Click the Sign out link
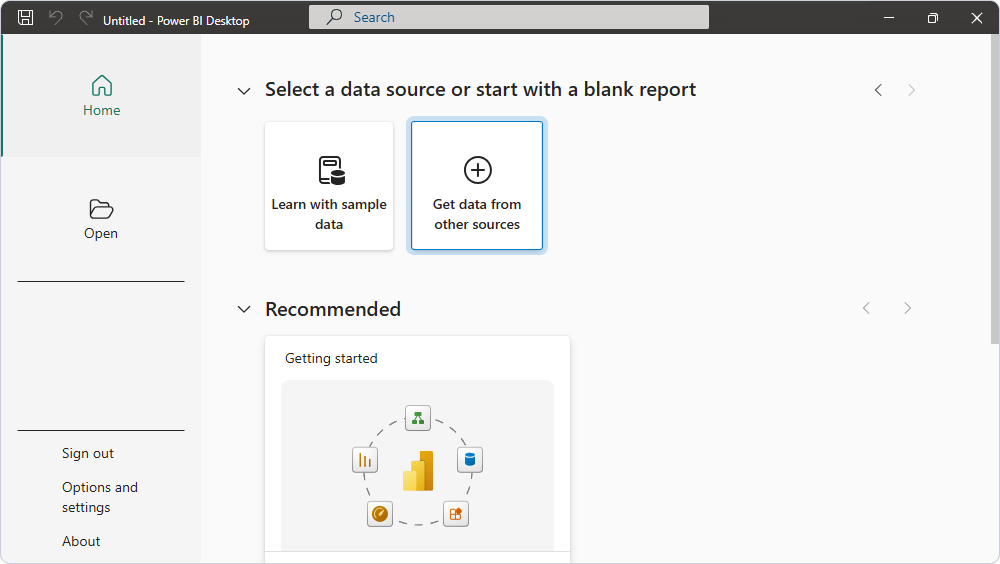1000x564 pixels. pyautogui.click(x=87, y=454)
